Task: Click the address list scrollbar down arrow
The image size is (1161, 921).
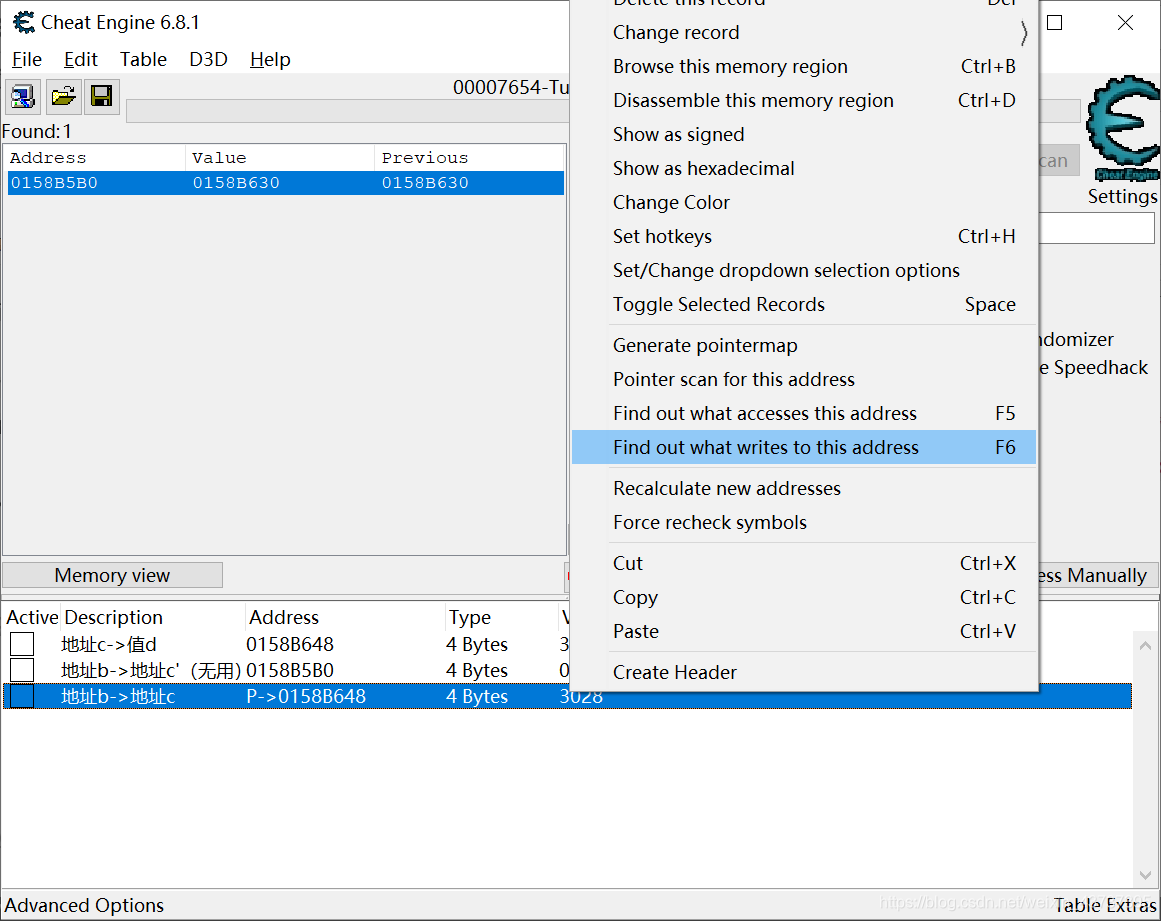Action: click(1145, 875)
